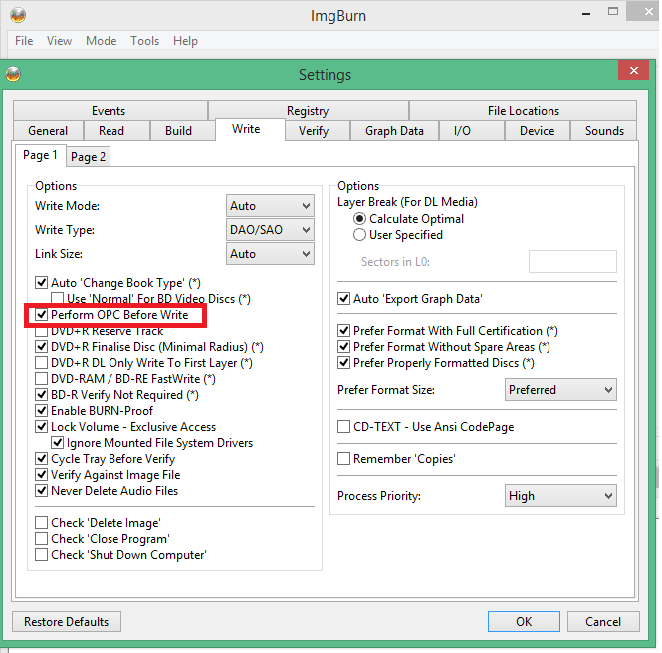Expand the Write Type DAO/SAO dropdown

(270, 230)
